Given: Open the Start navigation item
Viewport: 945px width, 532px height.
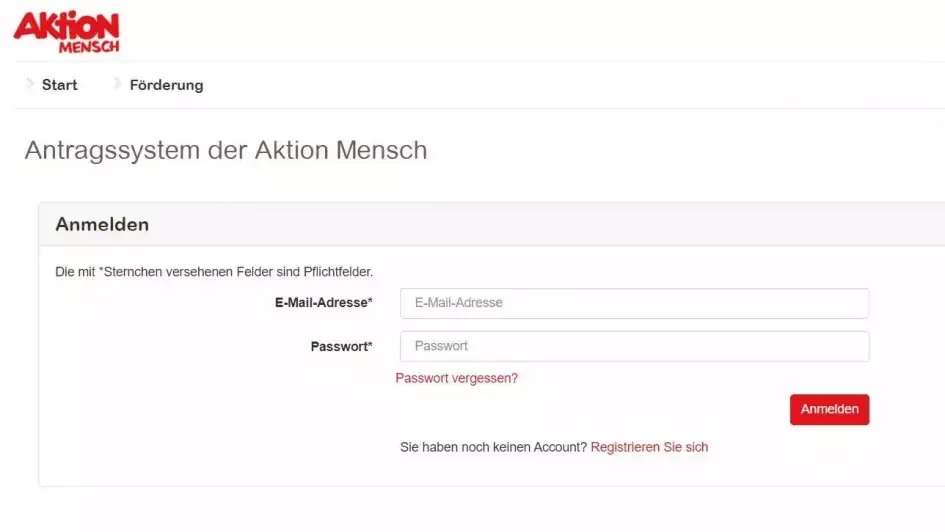Looking at the screenshot, I should point(60,85).
